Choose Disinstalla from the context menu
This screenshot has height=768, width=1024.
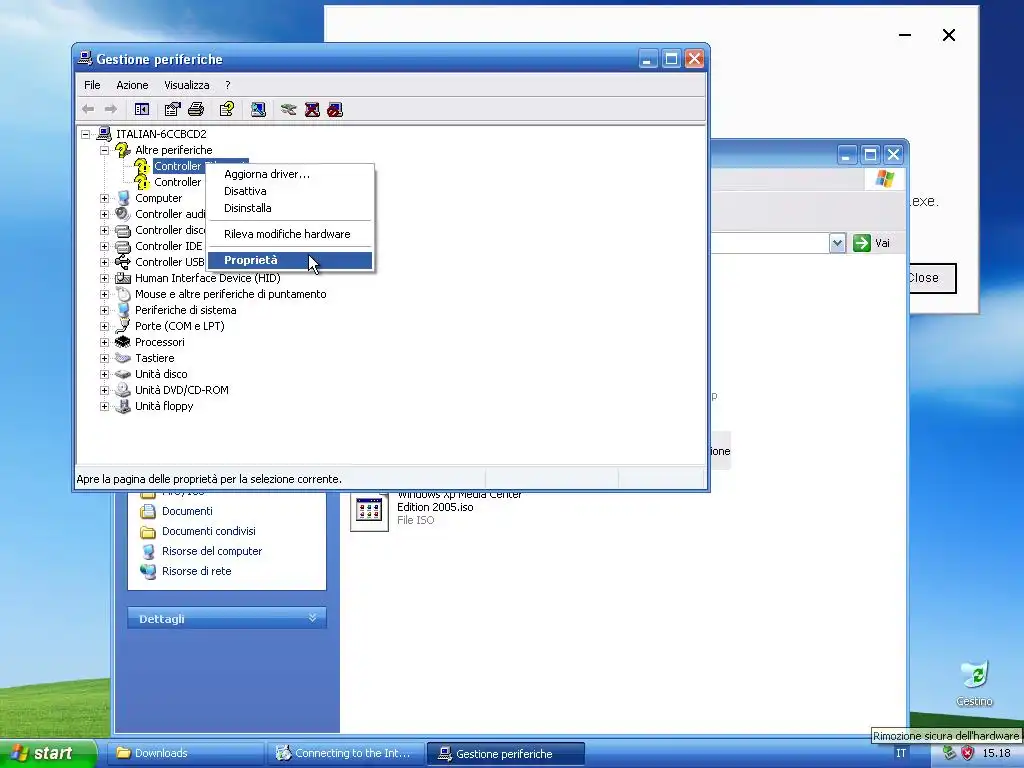pos(290,208)
